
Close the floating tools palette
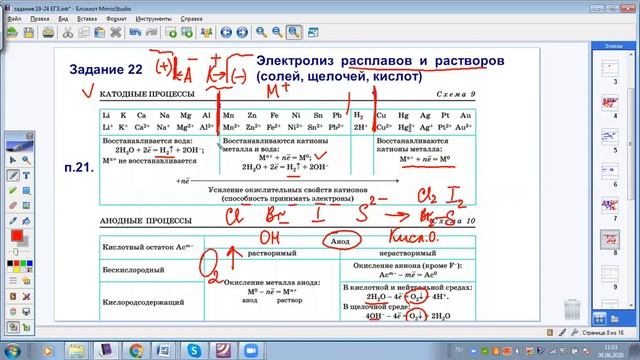tap(29, 136)
